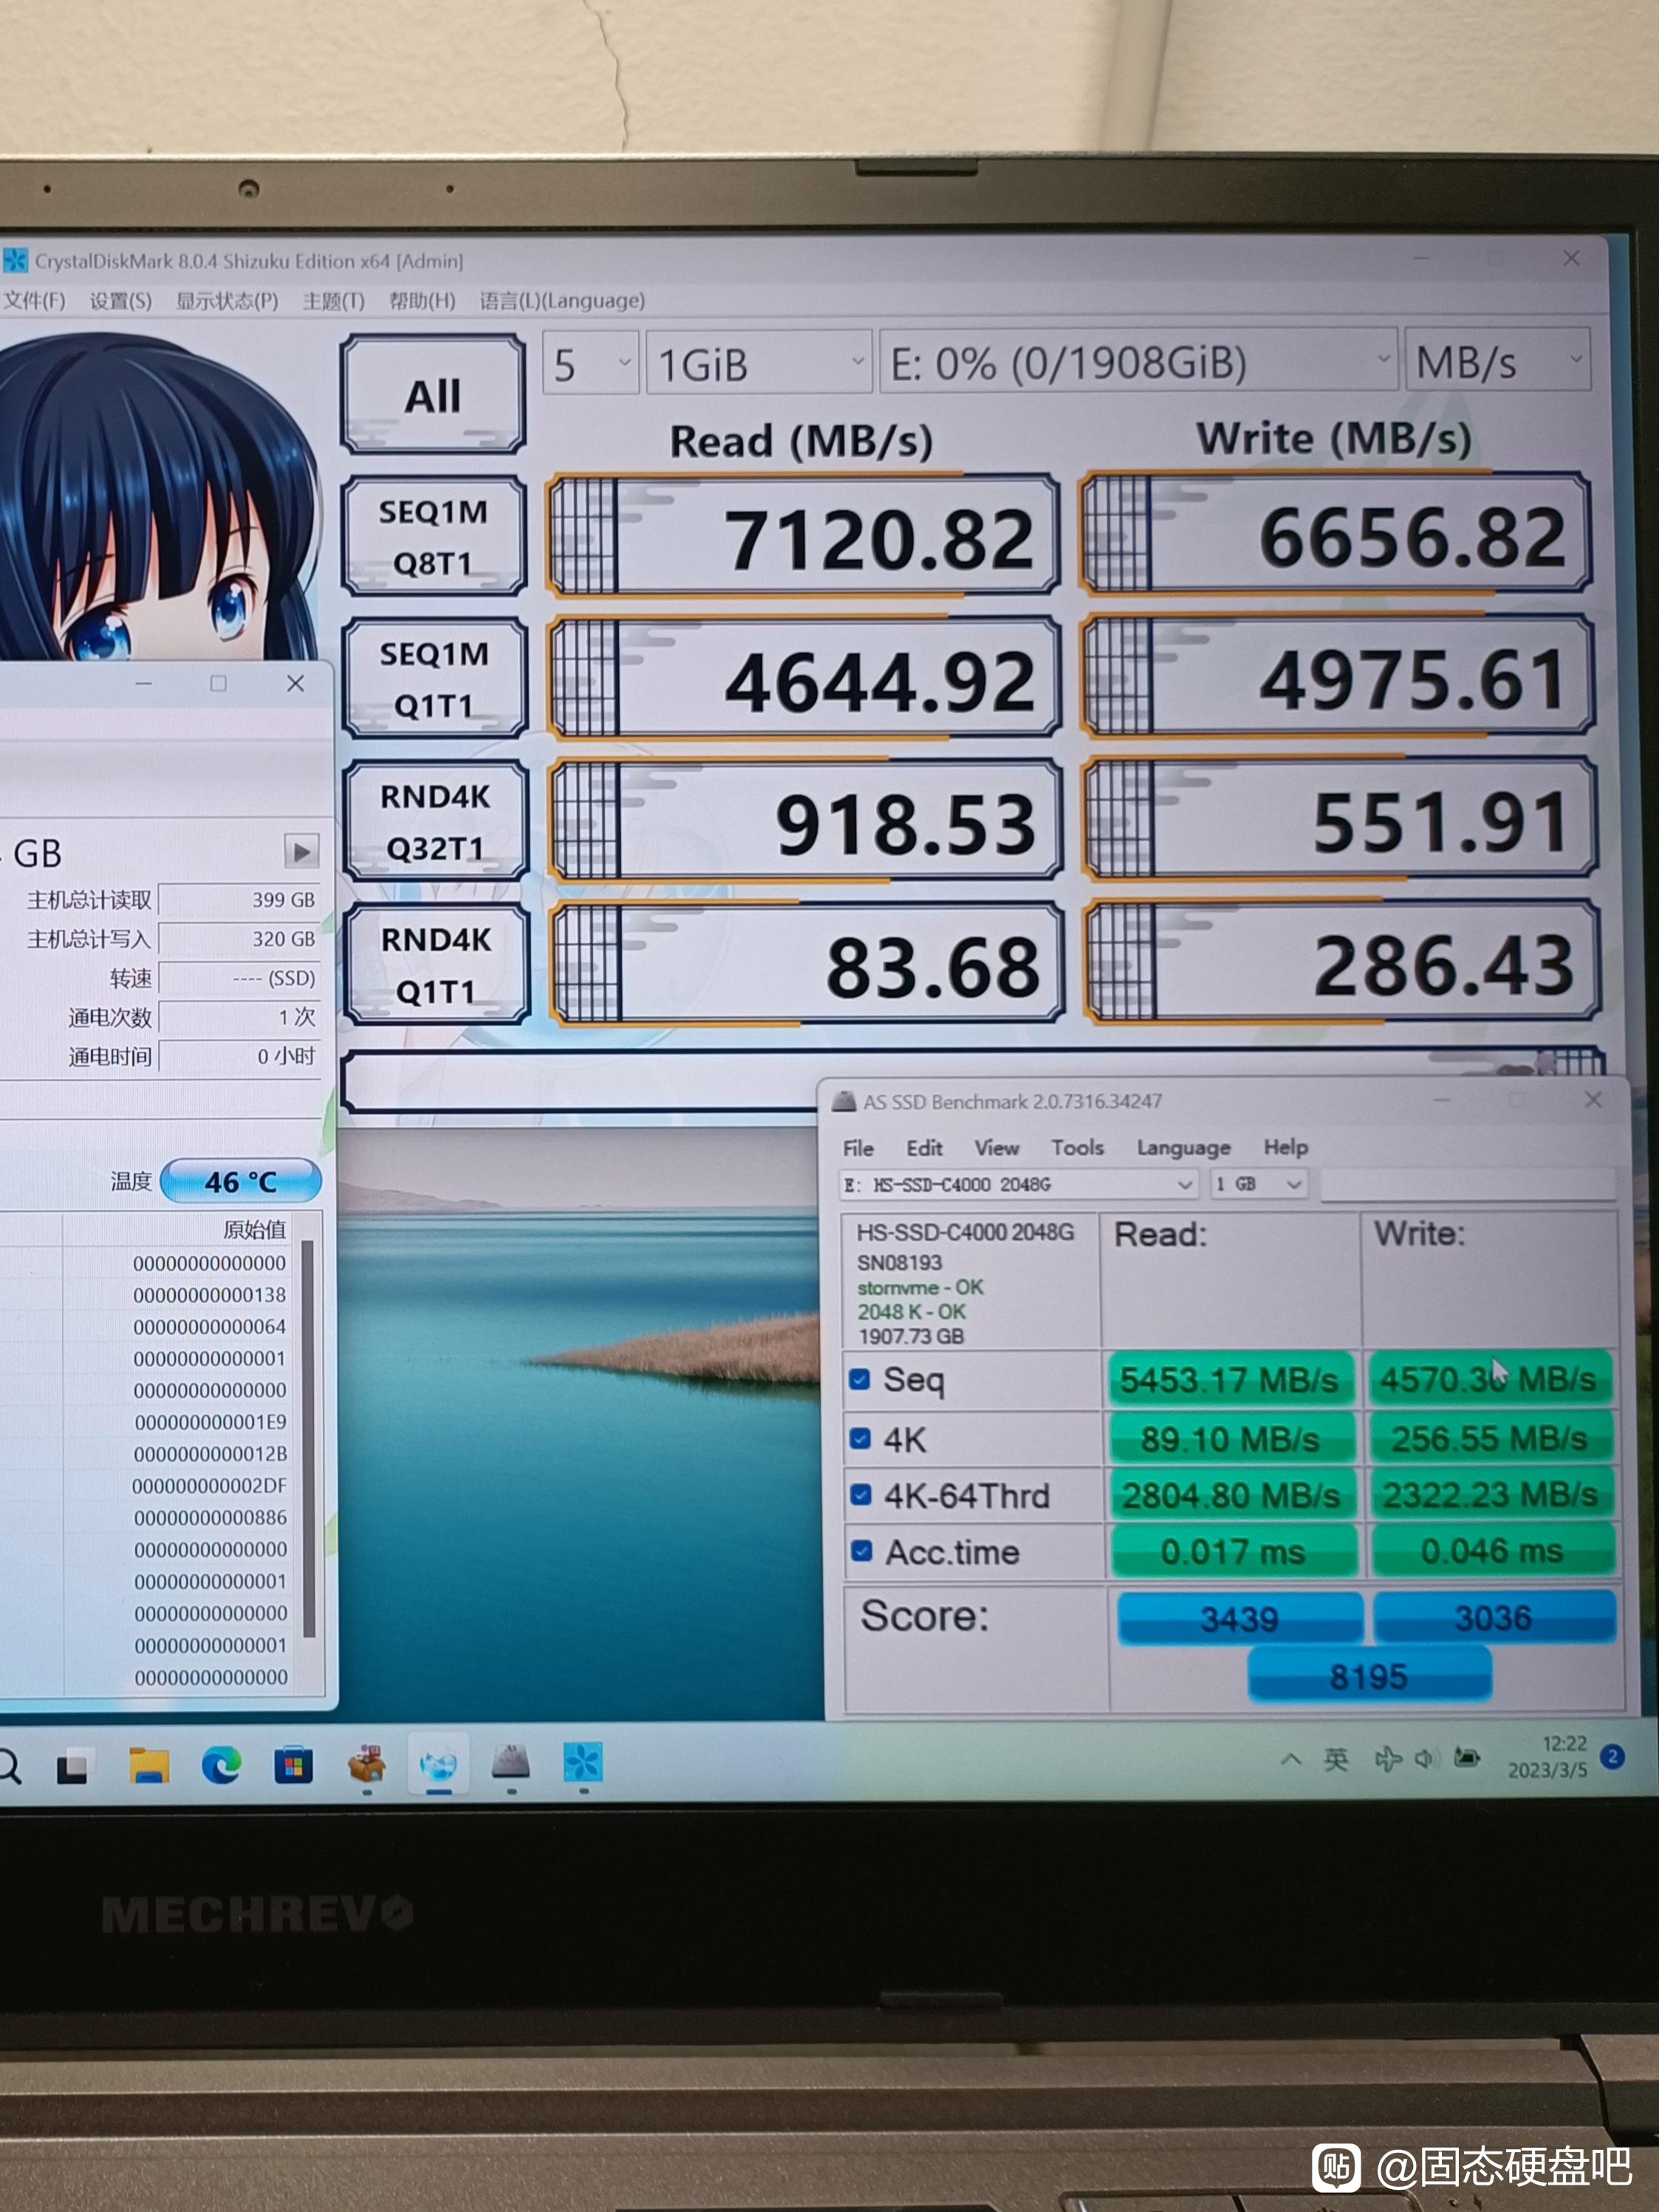Open 显示状态(P) menu
The height and width of the screenshot is (2212, 1659).
227,301
